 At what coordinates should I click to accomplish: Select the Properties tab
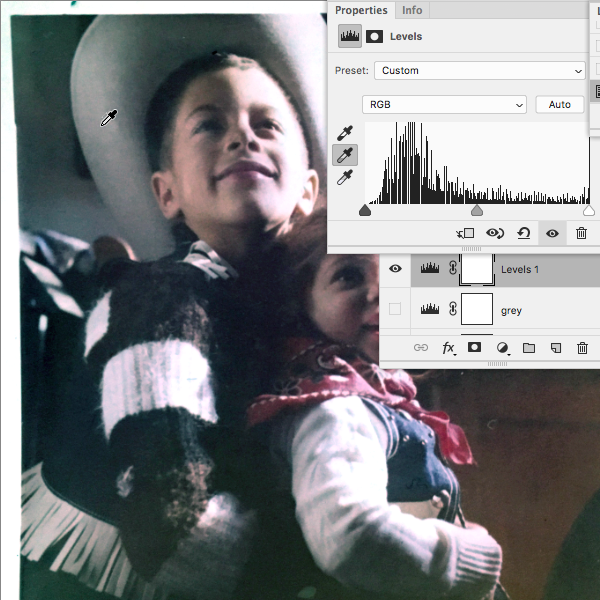point(361,10)
